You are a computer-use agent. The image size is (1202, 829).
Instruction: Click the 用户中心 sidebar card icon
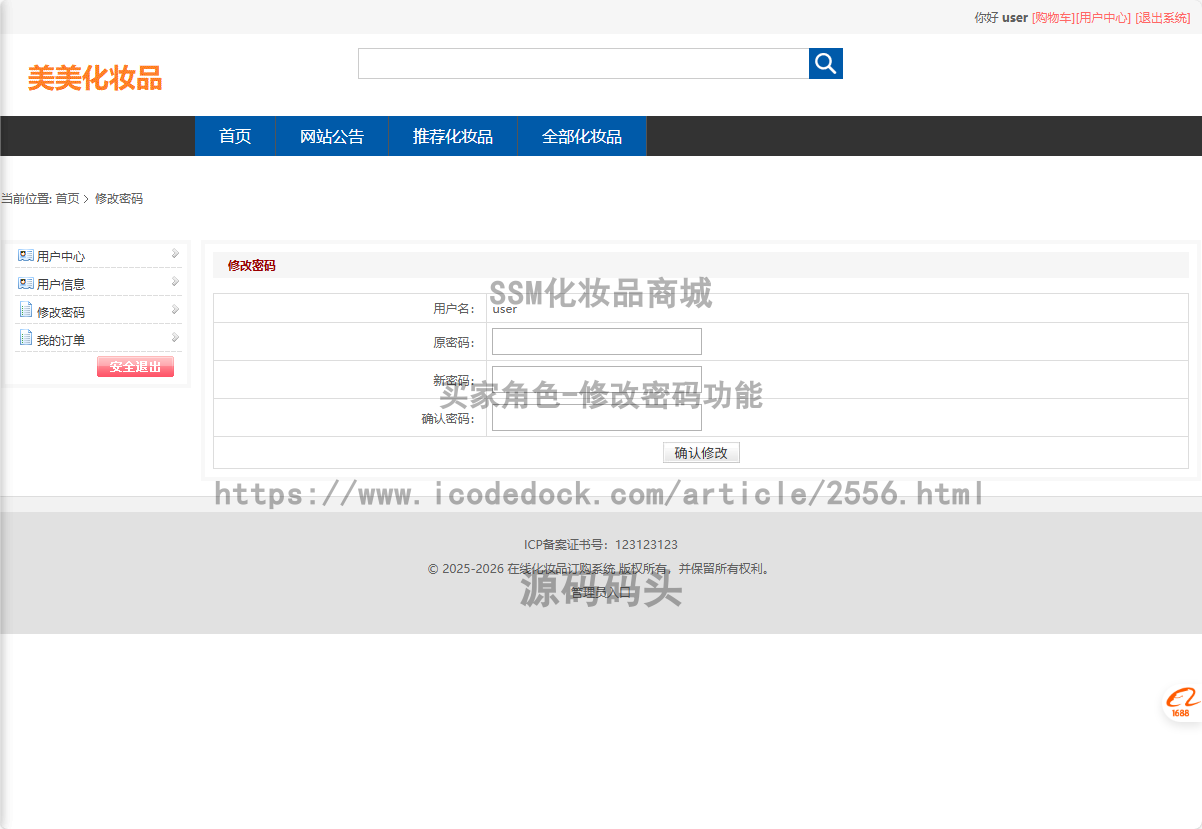26,256
